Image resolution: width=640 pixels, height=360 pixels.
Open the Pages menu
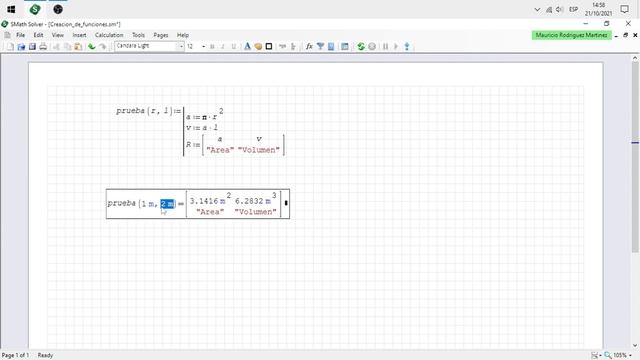(161, 35)
